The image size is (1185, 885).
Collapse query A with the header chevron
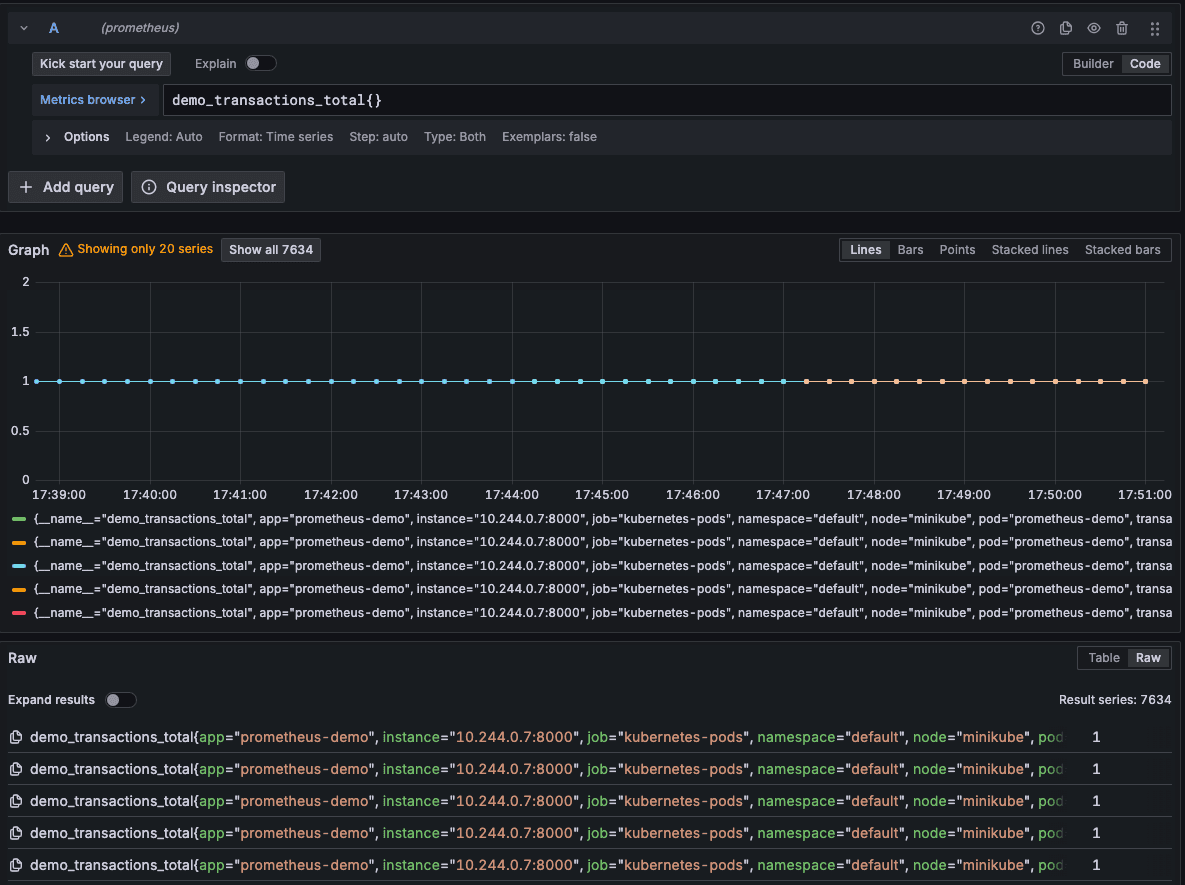tap(23, 28)
